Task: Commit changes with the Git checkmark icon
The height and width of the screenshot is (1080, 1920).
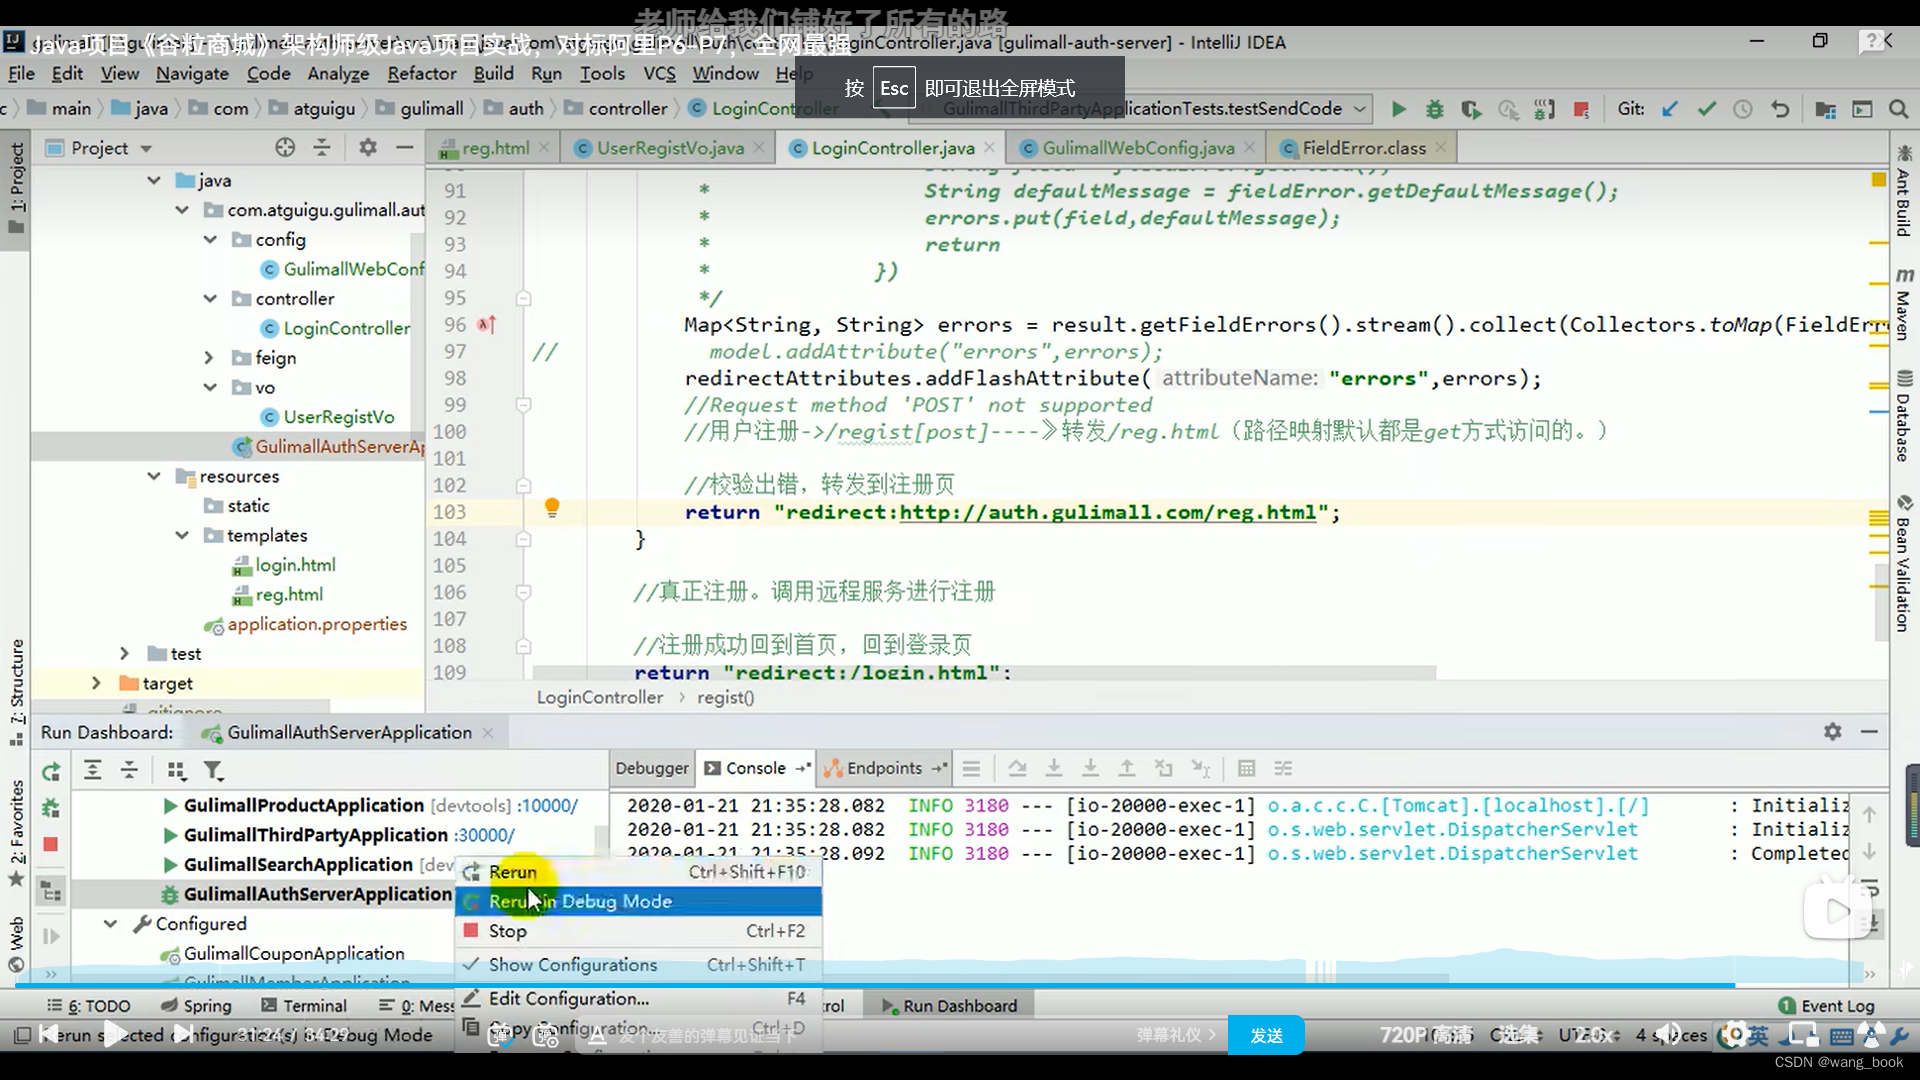Action: pos(1707,109)
